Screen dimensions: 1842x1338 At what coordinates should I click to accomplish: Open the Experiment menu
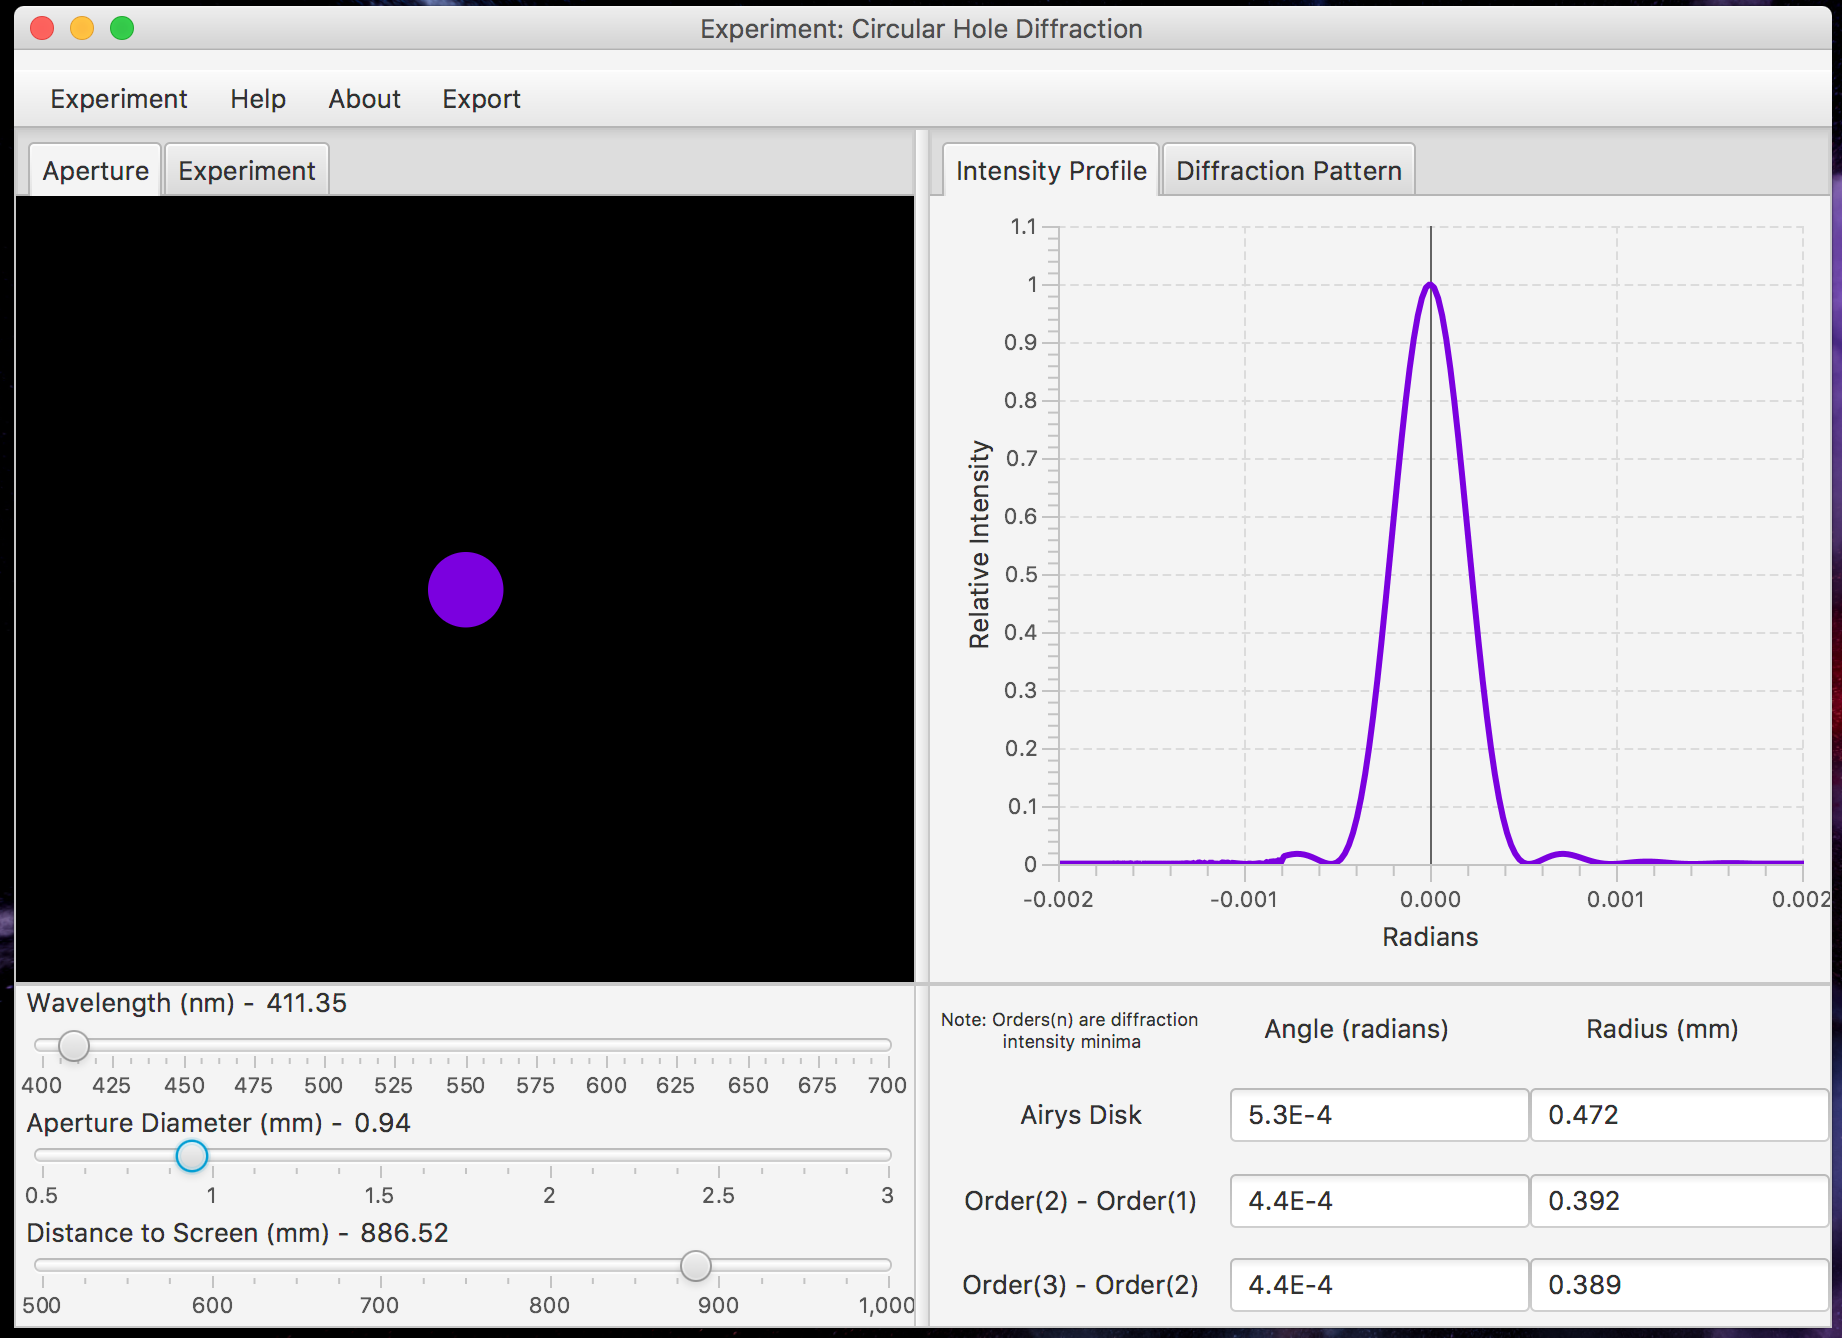click(119, 99)
